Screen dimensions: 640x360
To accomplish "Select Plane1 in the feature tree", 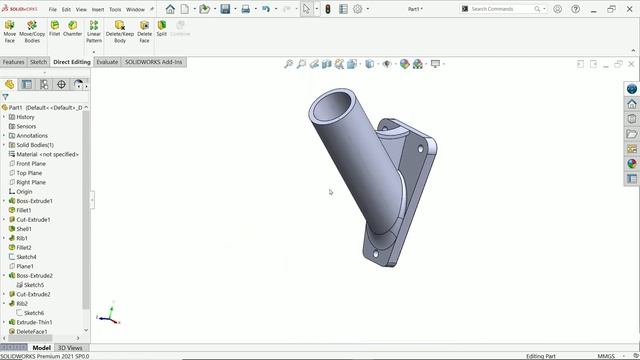I will 25,266.
